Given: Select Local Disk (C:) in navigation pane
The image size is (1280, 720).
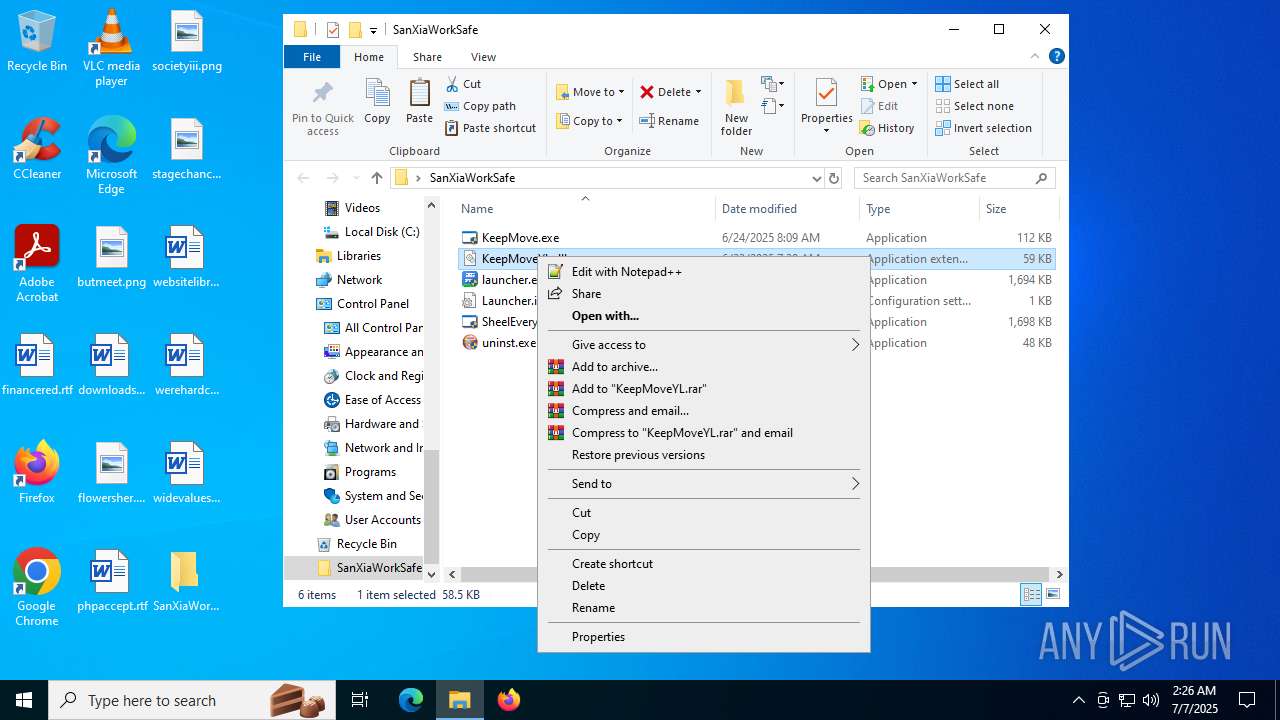Looking at the screenshot, I should (381, 232).
